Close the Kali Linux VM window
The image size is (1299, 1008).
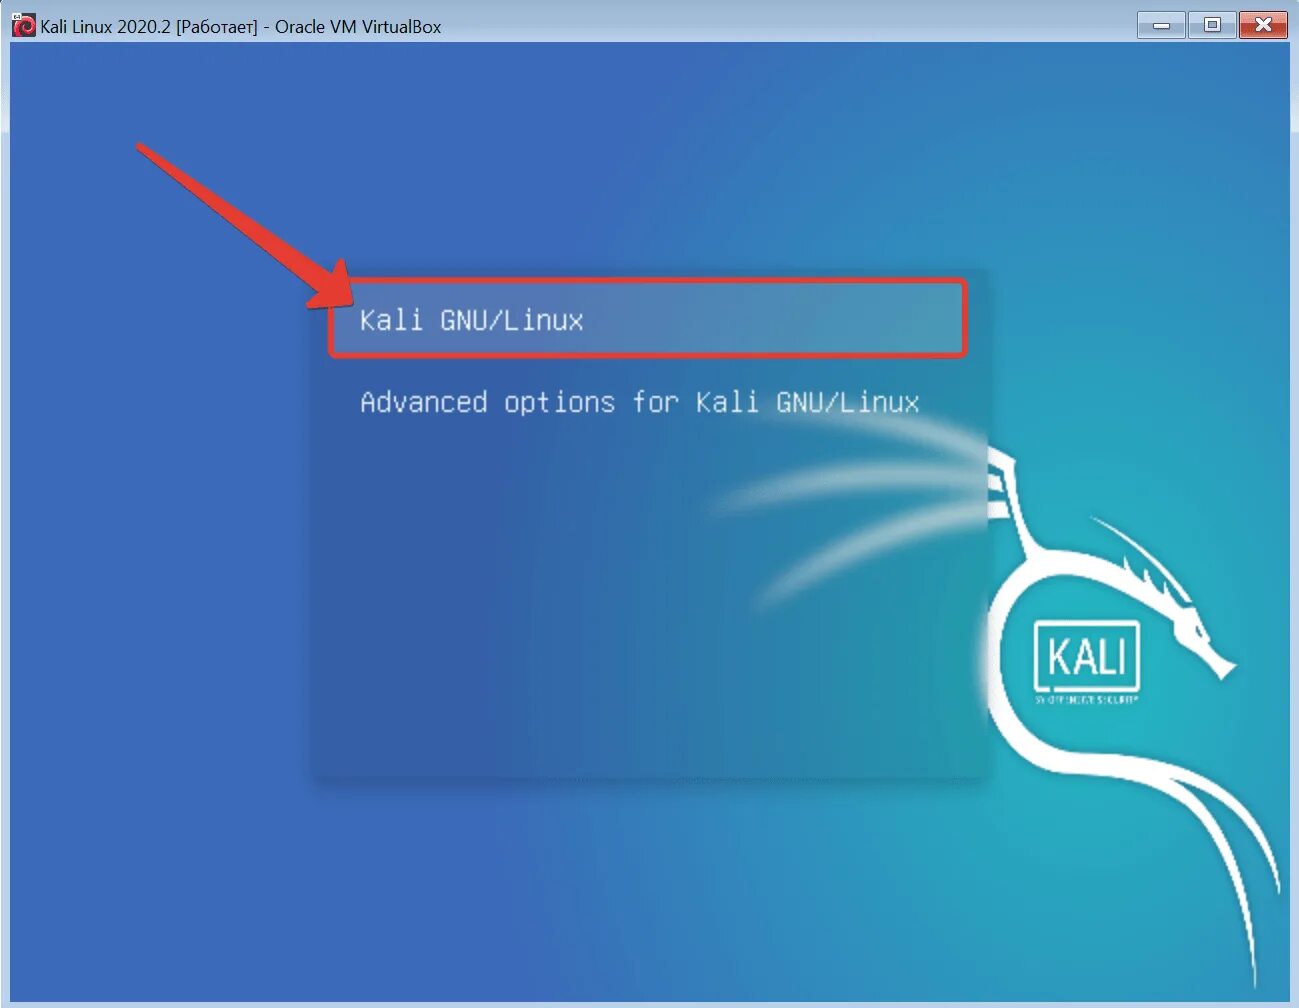[x=1263, y=25]
